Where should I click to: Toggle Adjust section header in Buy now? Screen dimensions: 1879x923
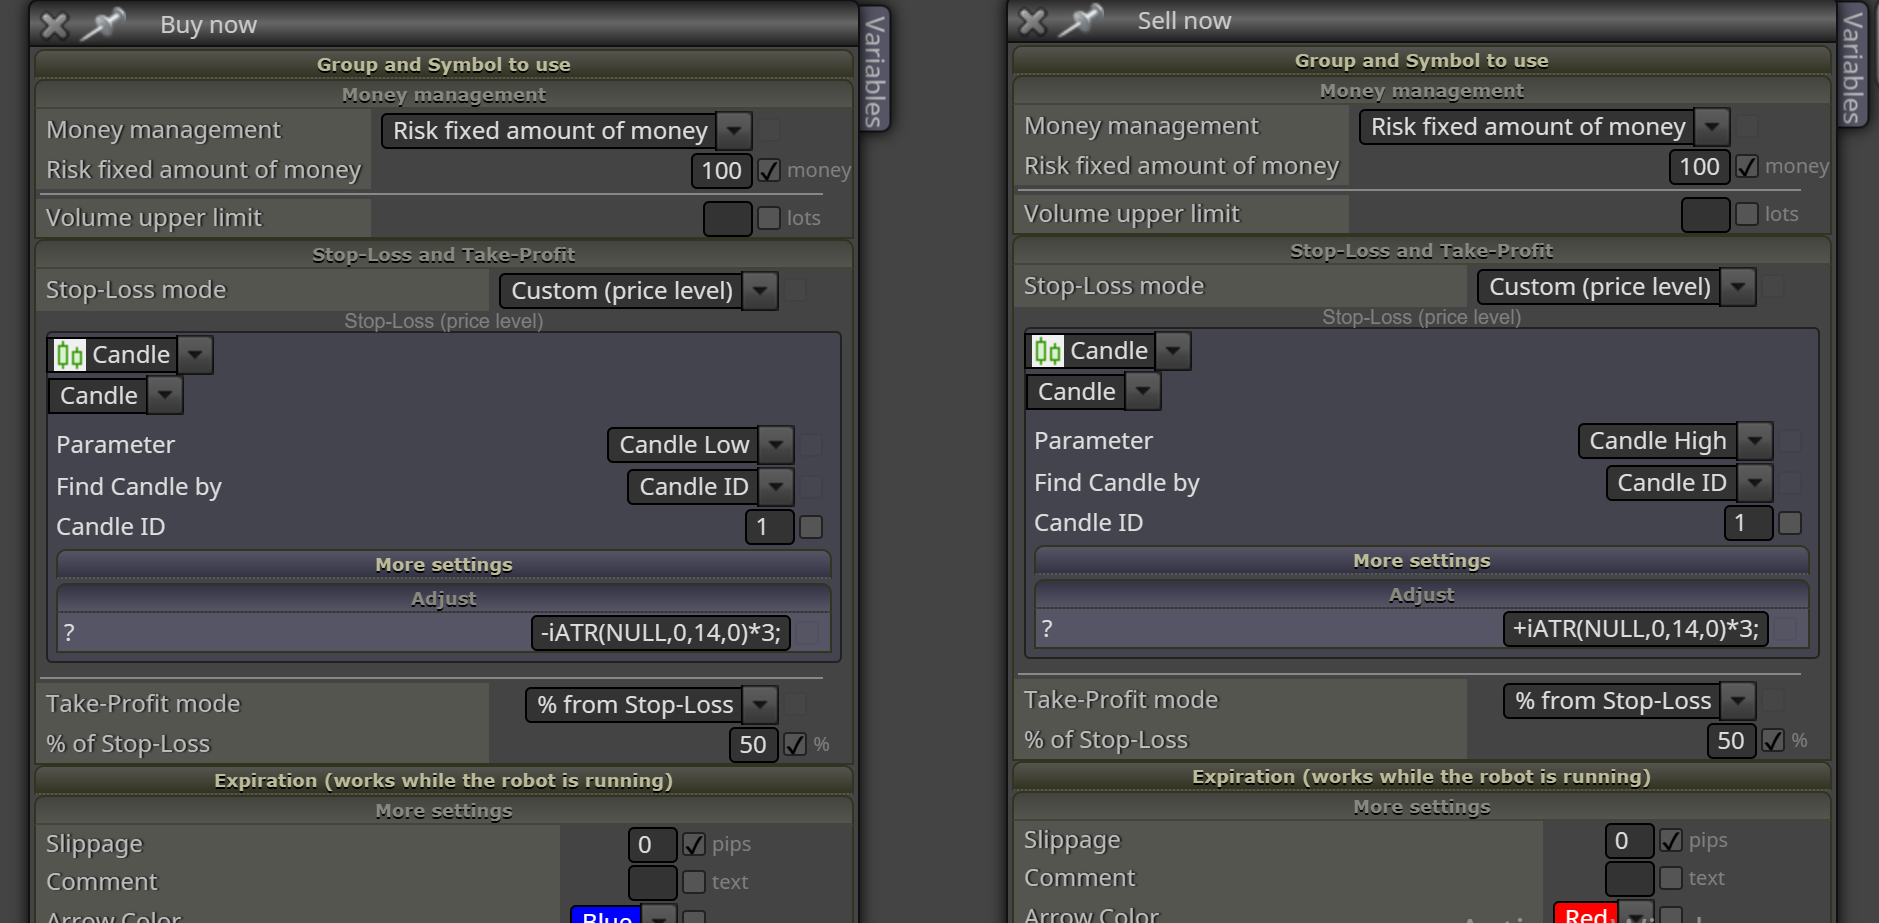pyautogui.click(x=444, y=599)
